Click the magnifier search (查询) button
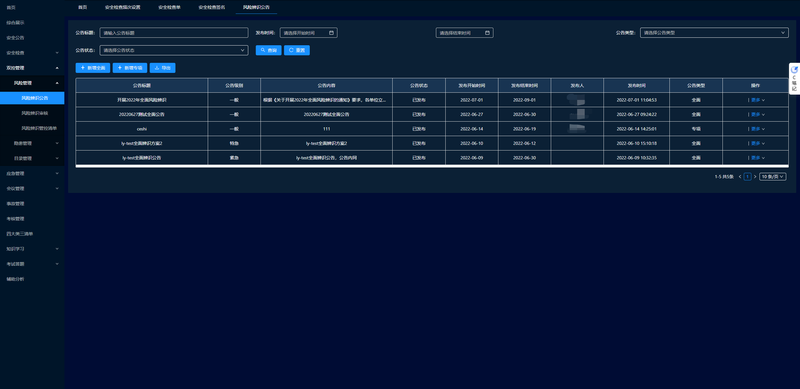This screenshot has height=389, width=800. pyautogui.click(x=268, y=51)
